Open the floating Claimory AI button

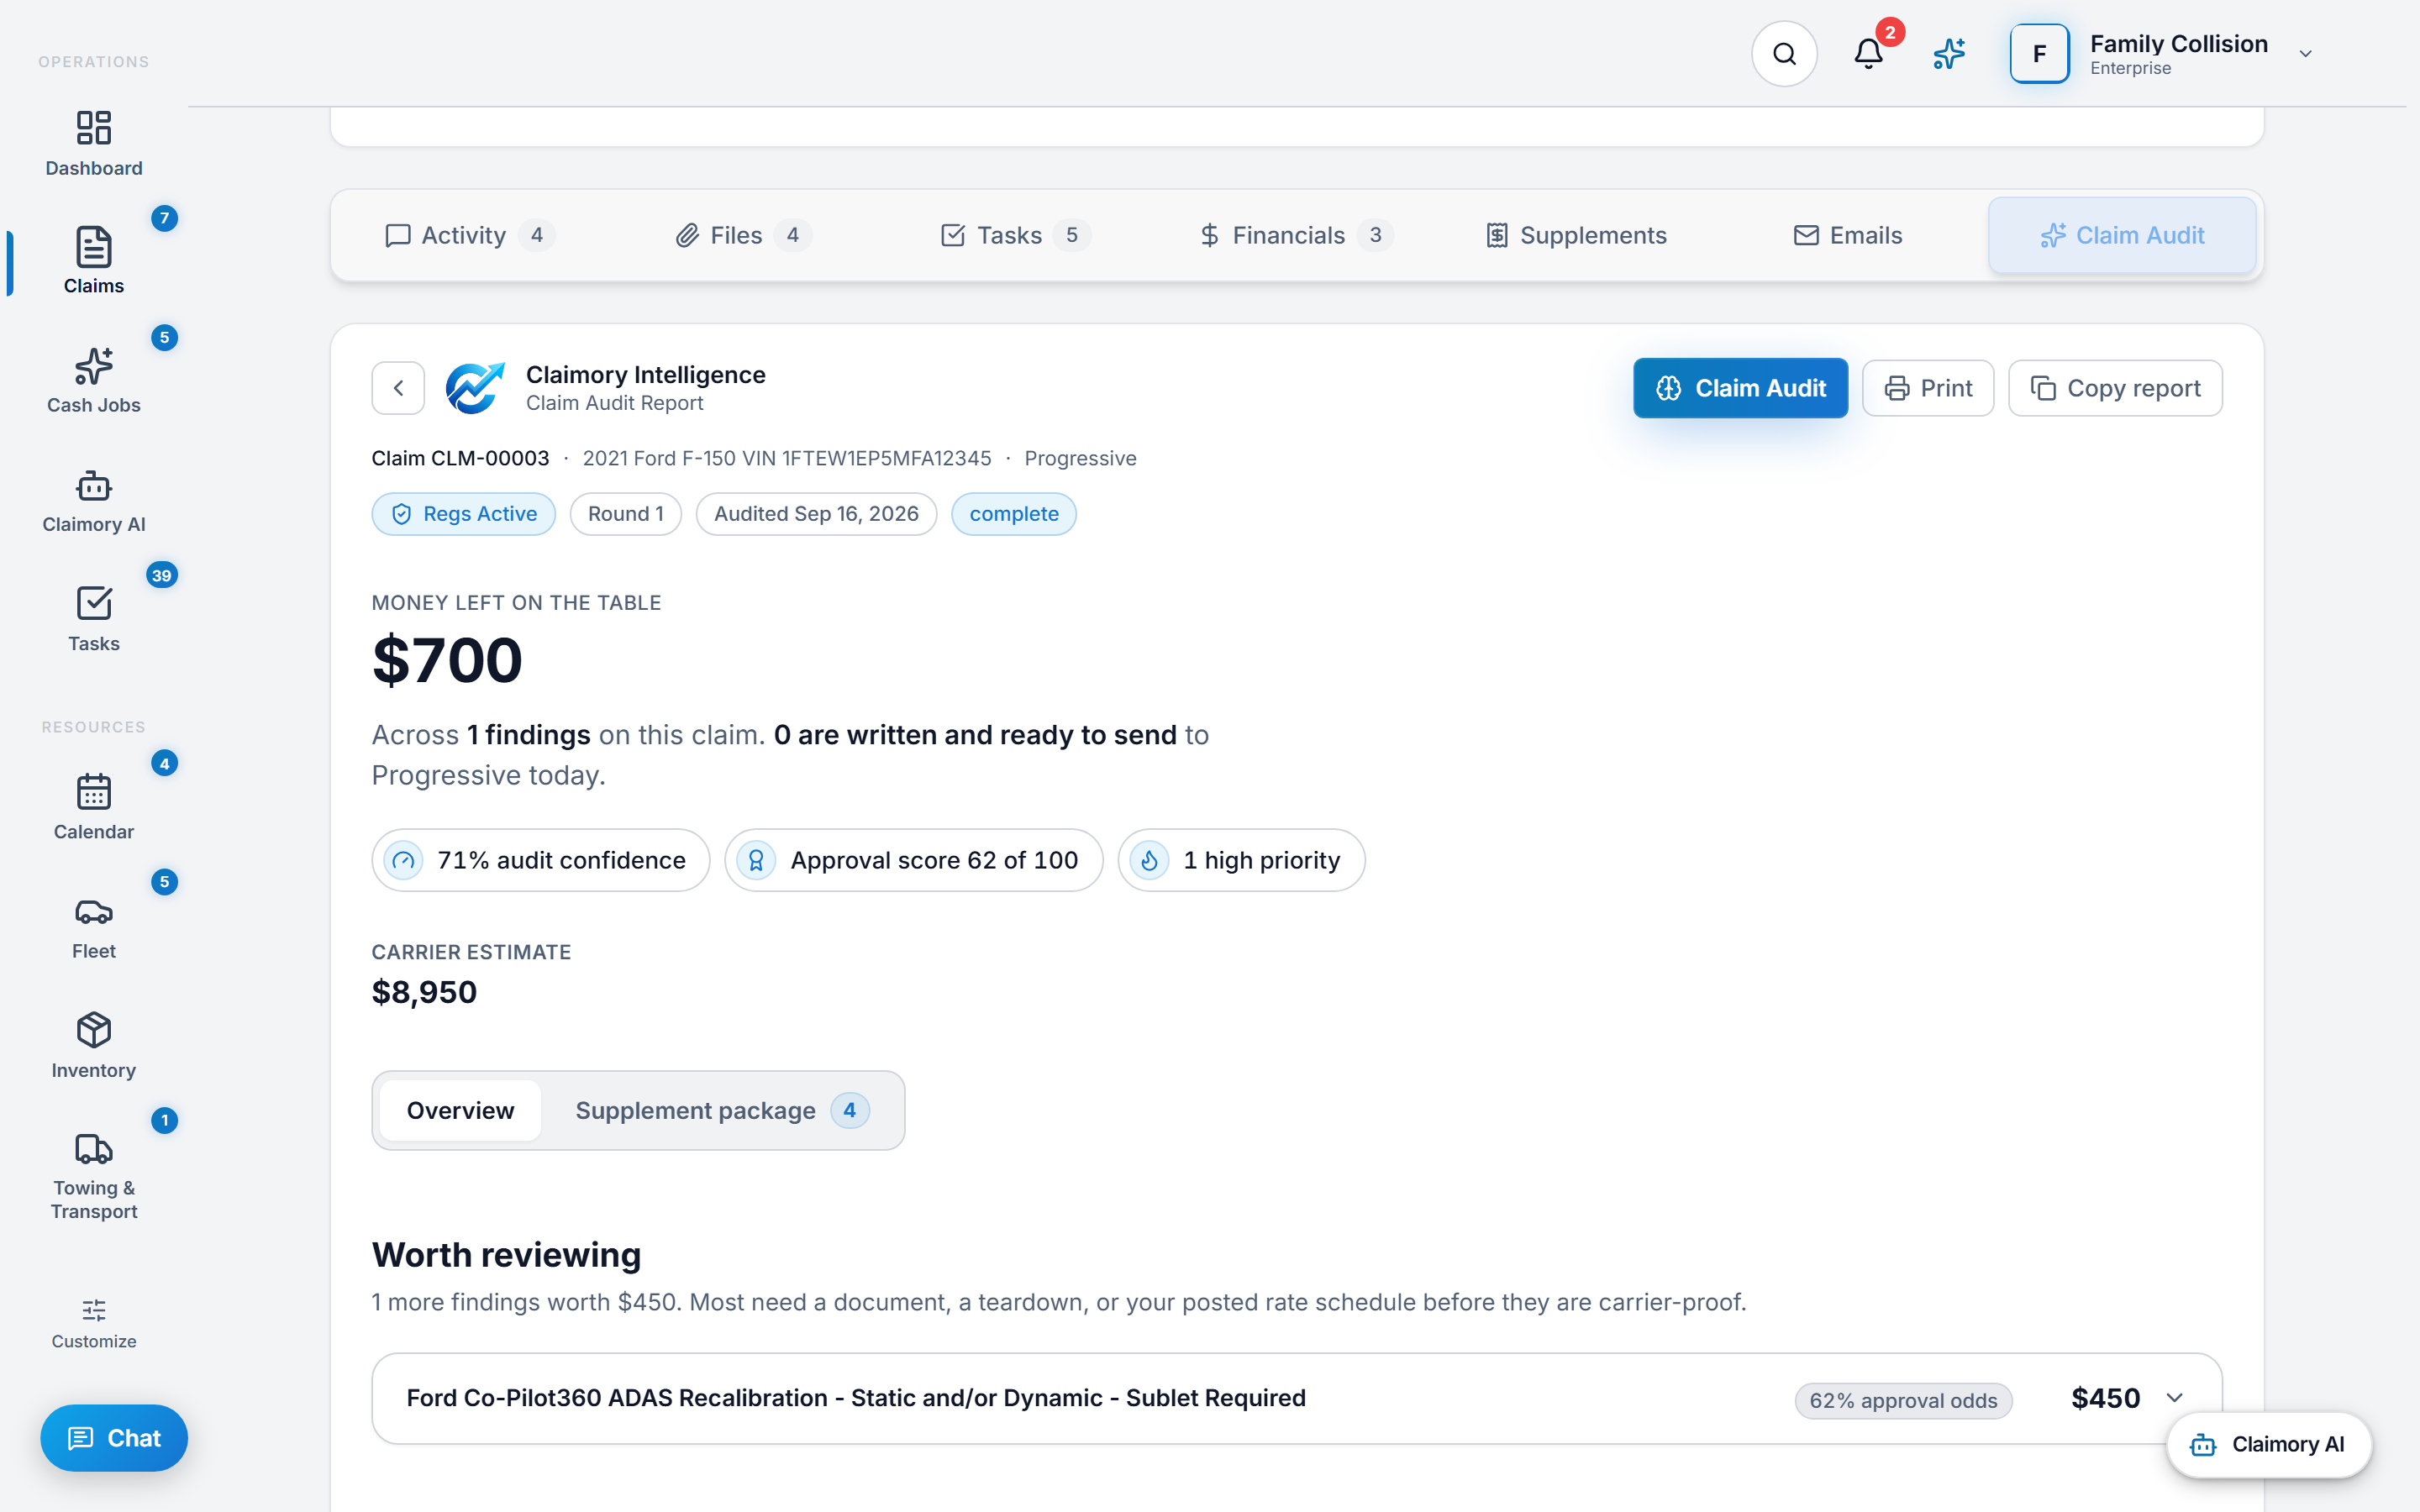coord(2268,1444)
